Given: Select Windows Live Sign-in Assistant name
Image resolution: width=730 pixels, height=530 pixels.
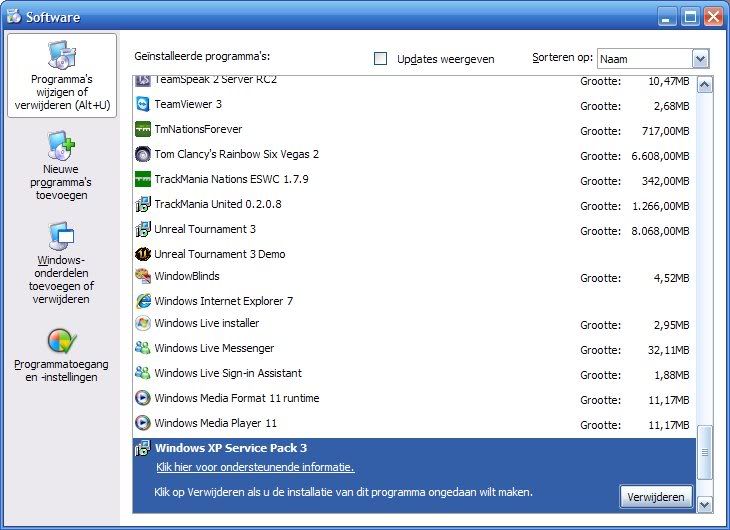Looking at the screenshot, I should coord(228,373).
